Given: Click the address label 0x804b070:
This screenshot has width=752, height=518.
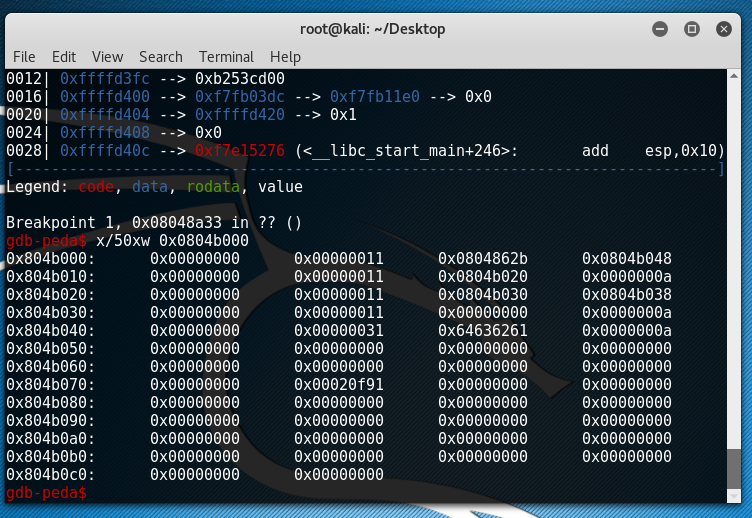Looking at the screenshot, I should click(x=51, y=385).
